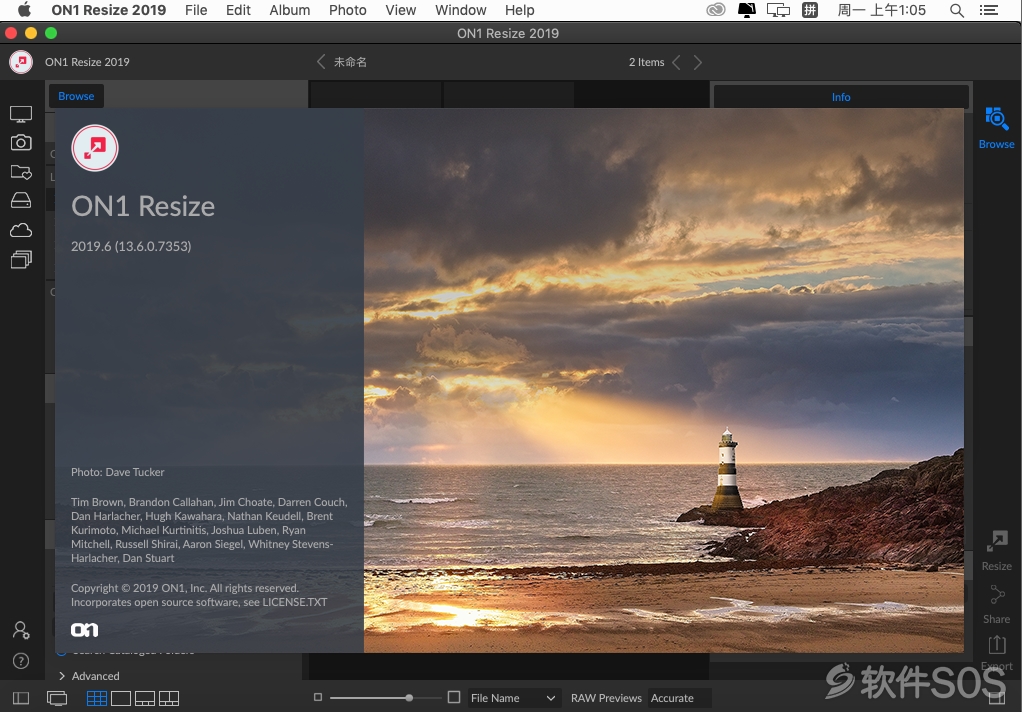
Task: Switch to single-image detail view
Action: (x=121, y=698)
